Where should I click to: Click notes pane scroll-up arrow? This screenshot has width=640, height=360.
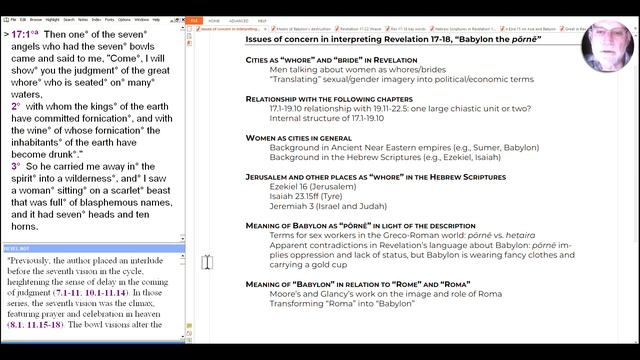182,256
